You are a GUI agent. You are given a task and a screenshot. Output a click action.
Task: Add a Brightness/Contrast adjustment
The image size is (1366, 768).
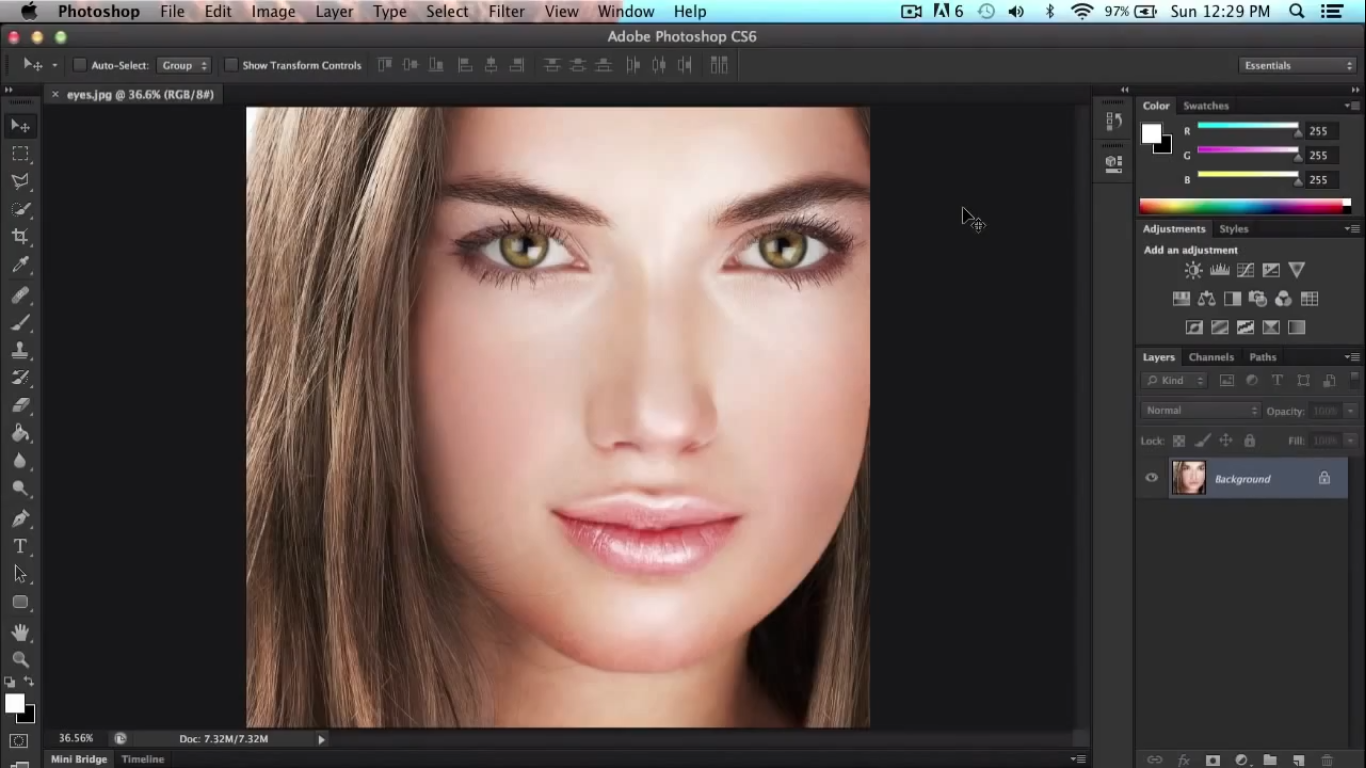point(1193,270)
